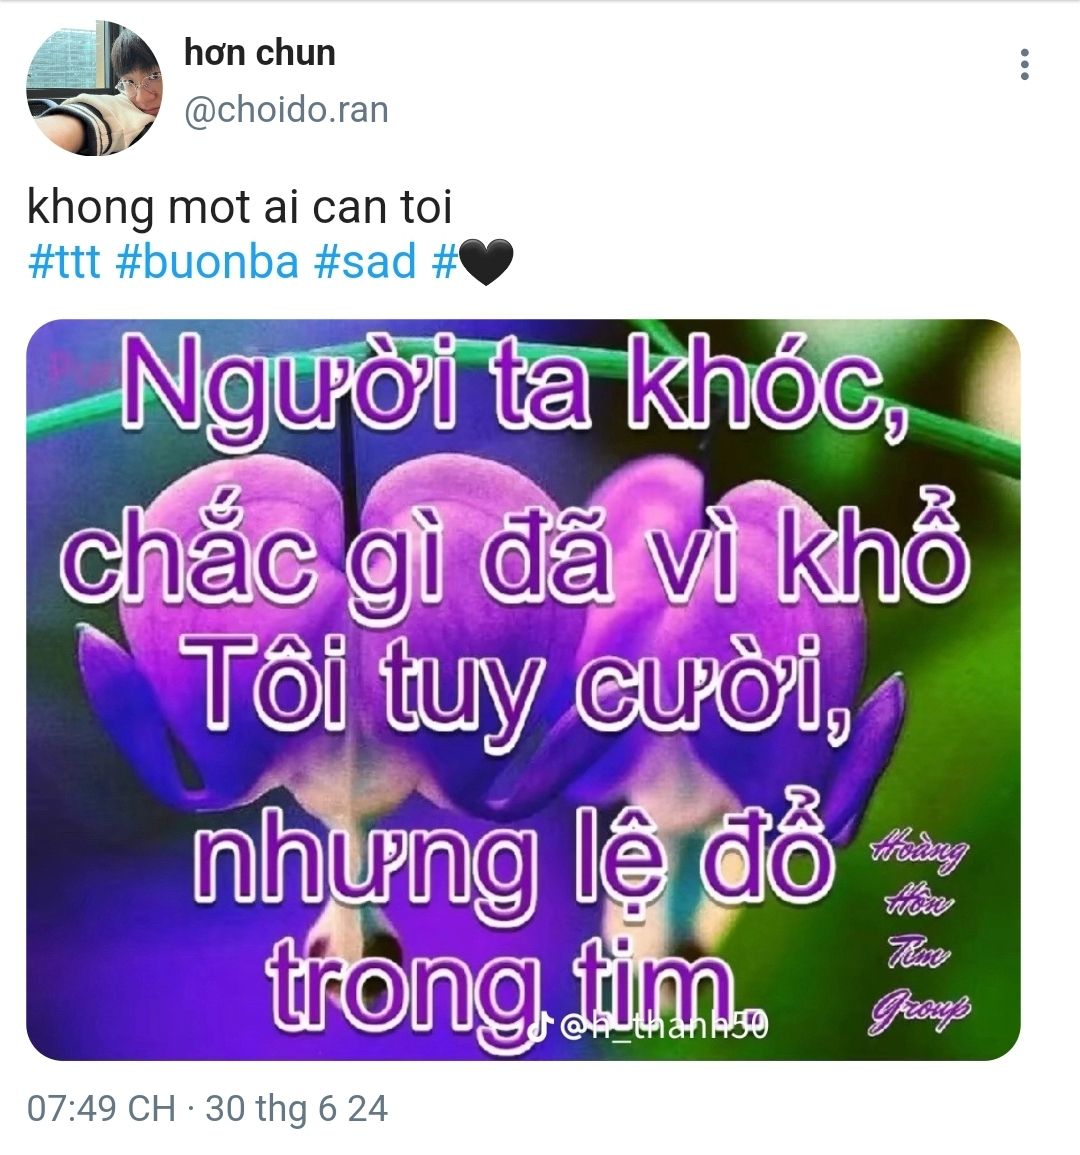
Task: Open the three-dot more options menu
Action: [x=1024, y=65]
